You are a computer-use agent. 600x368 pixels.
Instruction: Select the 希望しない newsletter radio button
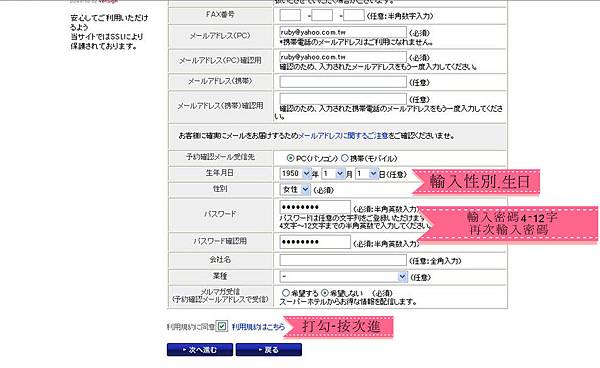pyautogui.click(x=324, y=293)
